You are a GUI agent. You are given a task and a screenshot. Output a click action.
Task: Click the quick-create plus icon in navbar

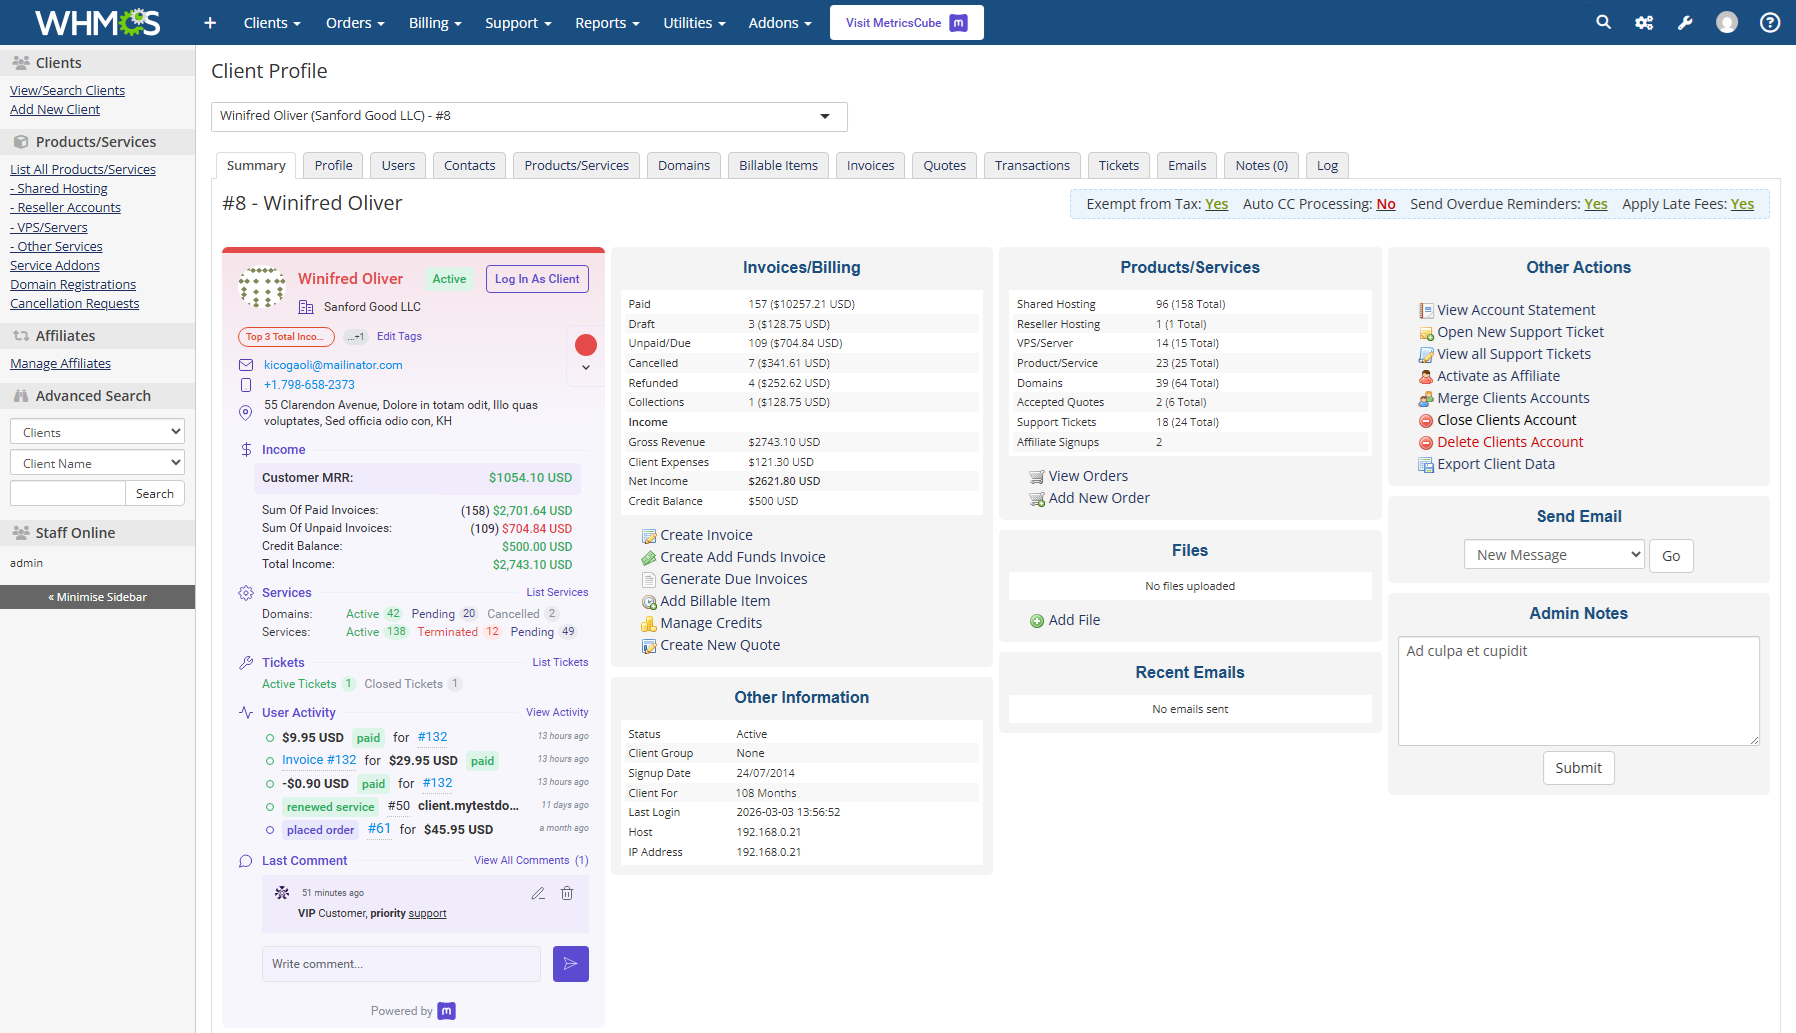click(x=209, y=22)
